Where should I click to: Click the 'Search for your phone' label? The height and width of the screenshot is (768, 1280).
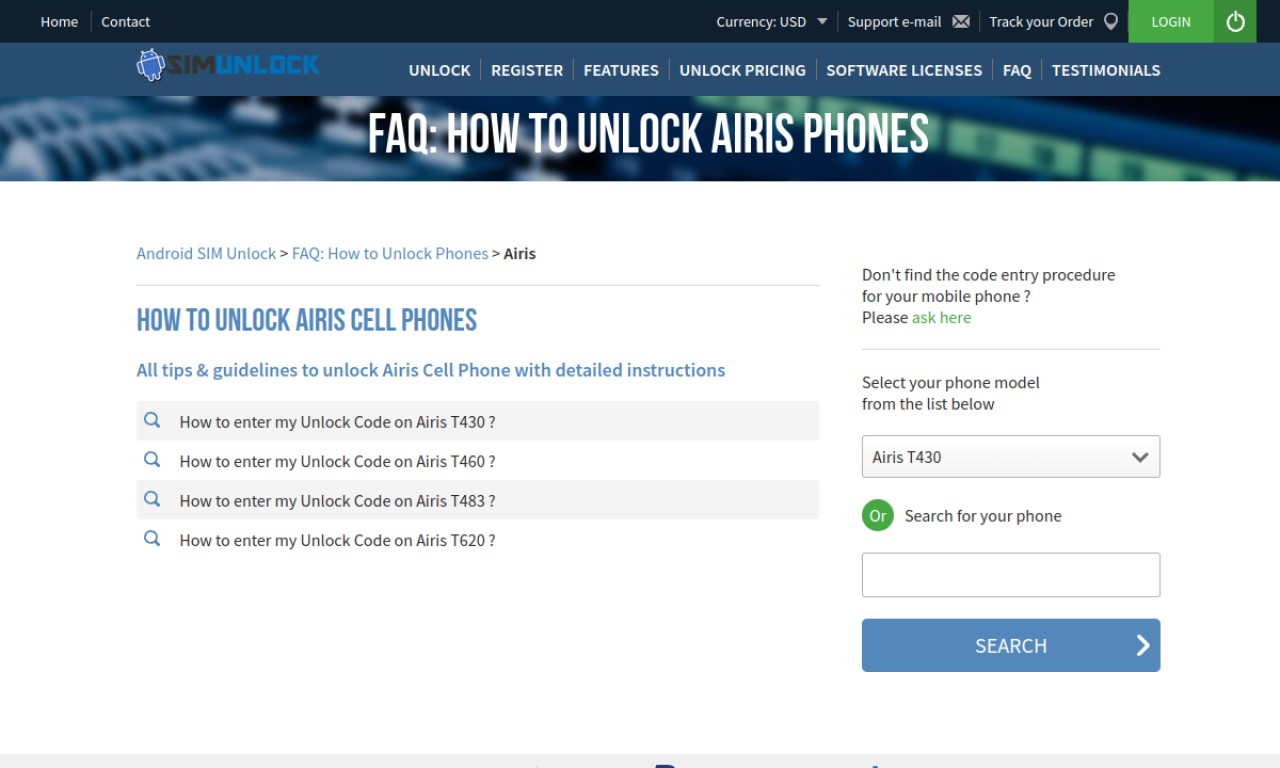pyautogui.click(x=983, y=516)
